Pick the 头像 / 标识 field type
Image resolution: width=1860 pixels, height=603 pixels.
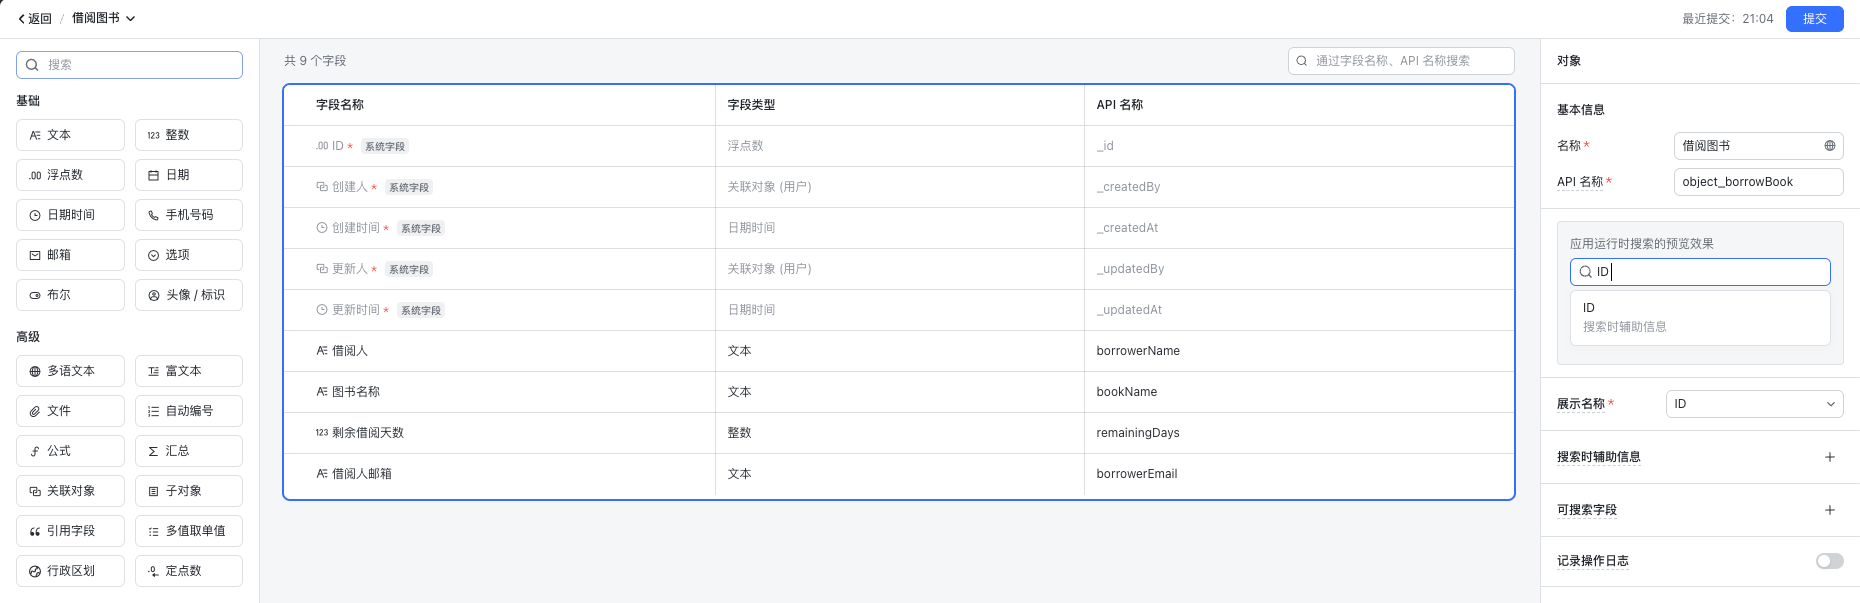click(x=189, y=295)
